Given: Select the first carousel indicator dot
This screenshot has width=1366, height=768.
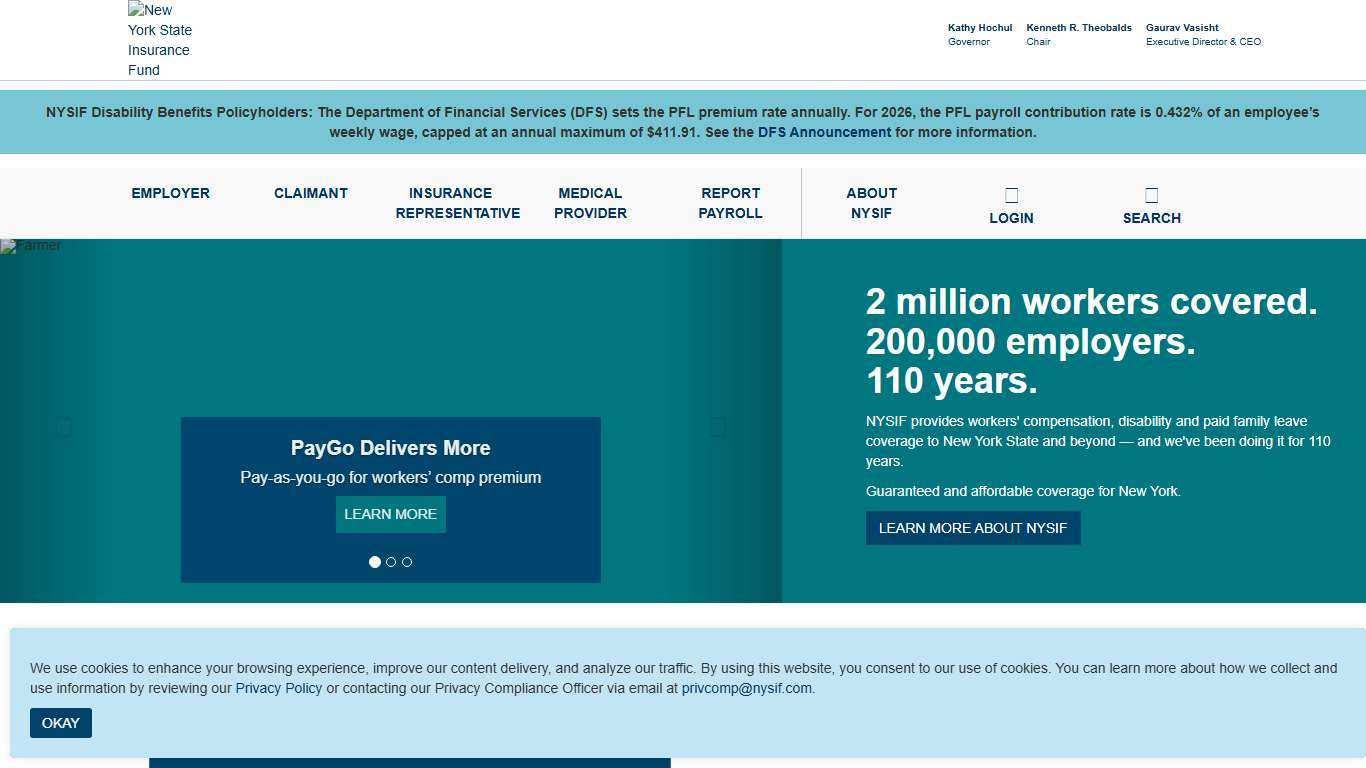Looking at the screenshot, I should coord(375,562).
